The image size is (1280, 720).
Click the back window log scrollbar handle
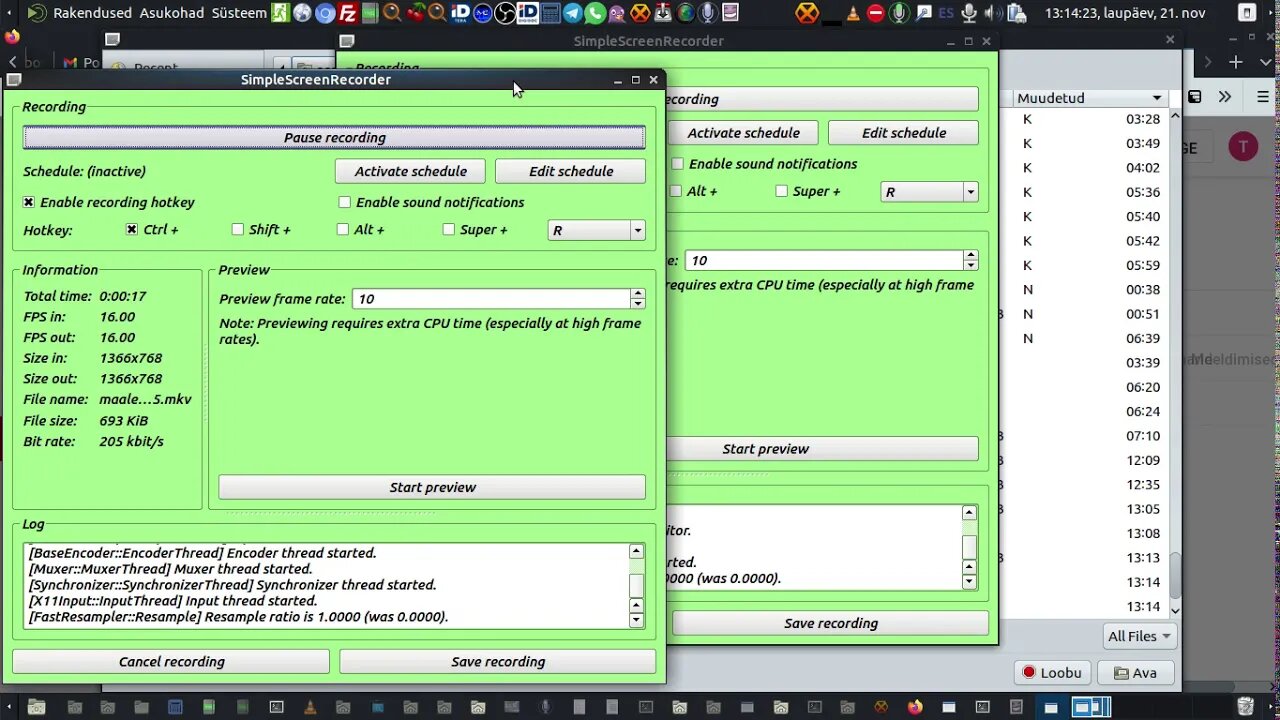(x=969, y=547)
